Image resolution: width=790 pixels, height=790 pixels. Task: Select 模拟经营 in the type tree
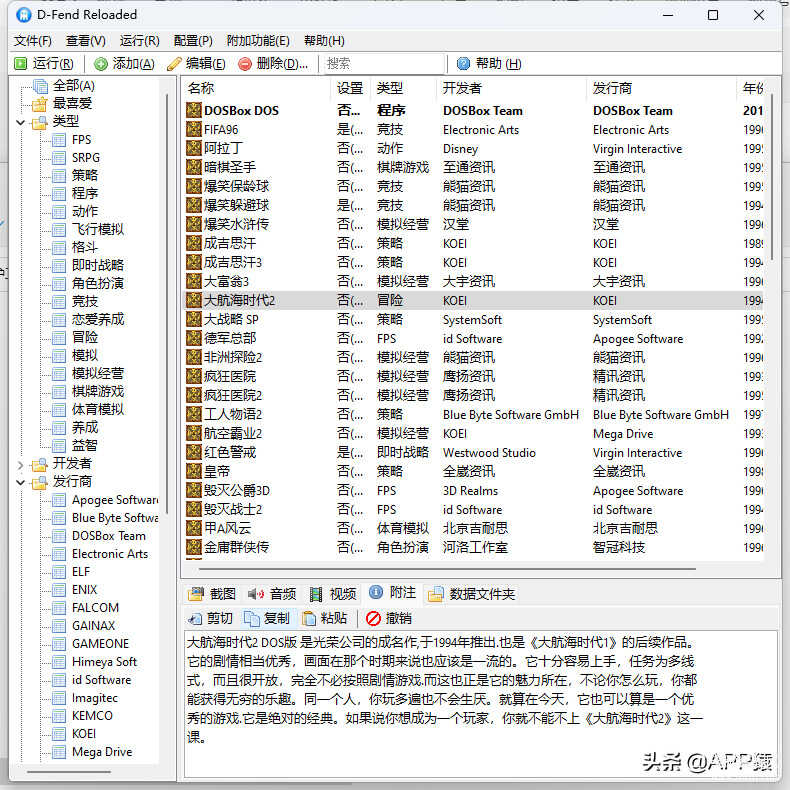tap(98, 373)
